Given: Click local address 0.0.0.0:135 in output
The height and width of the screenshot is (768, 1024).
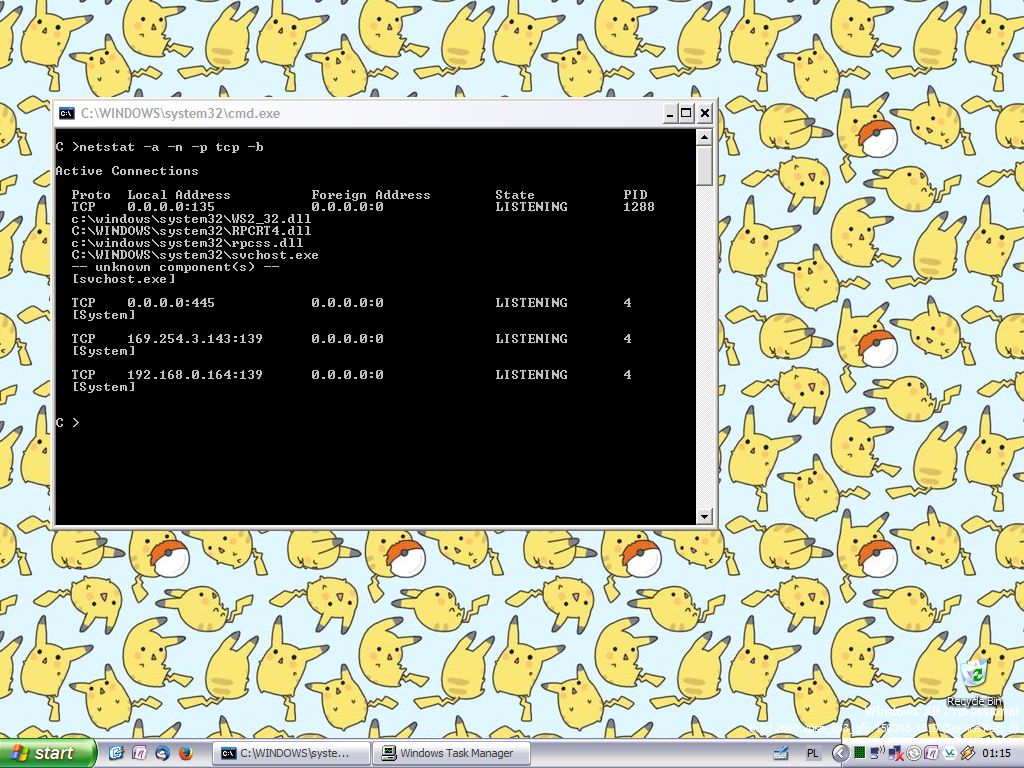Looking at the screenshot, I should (x=170, y=207).
